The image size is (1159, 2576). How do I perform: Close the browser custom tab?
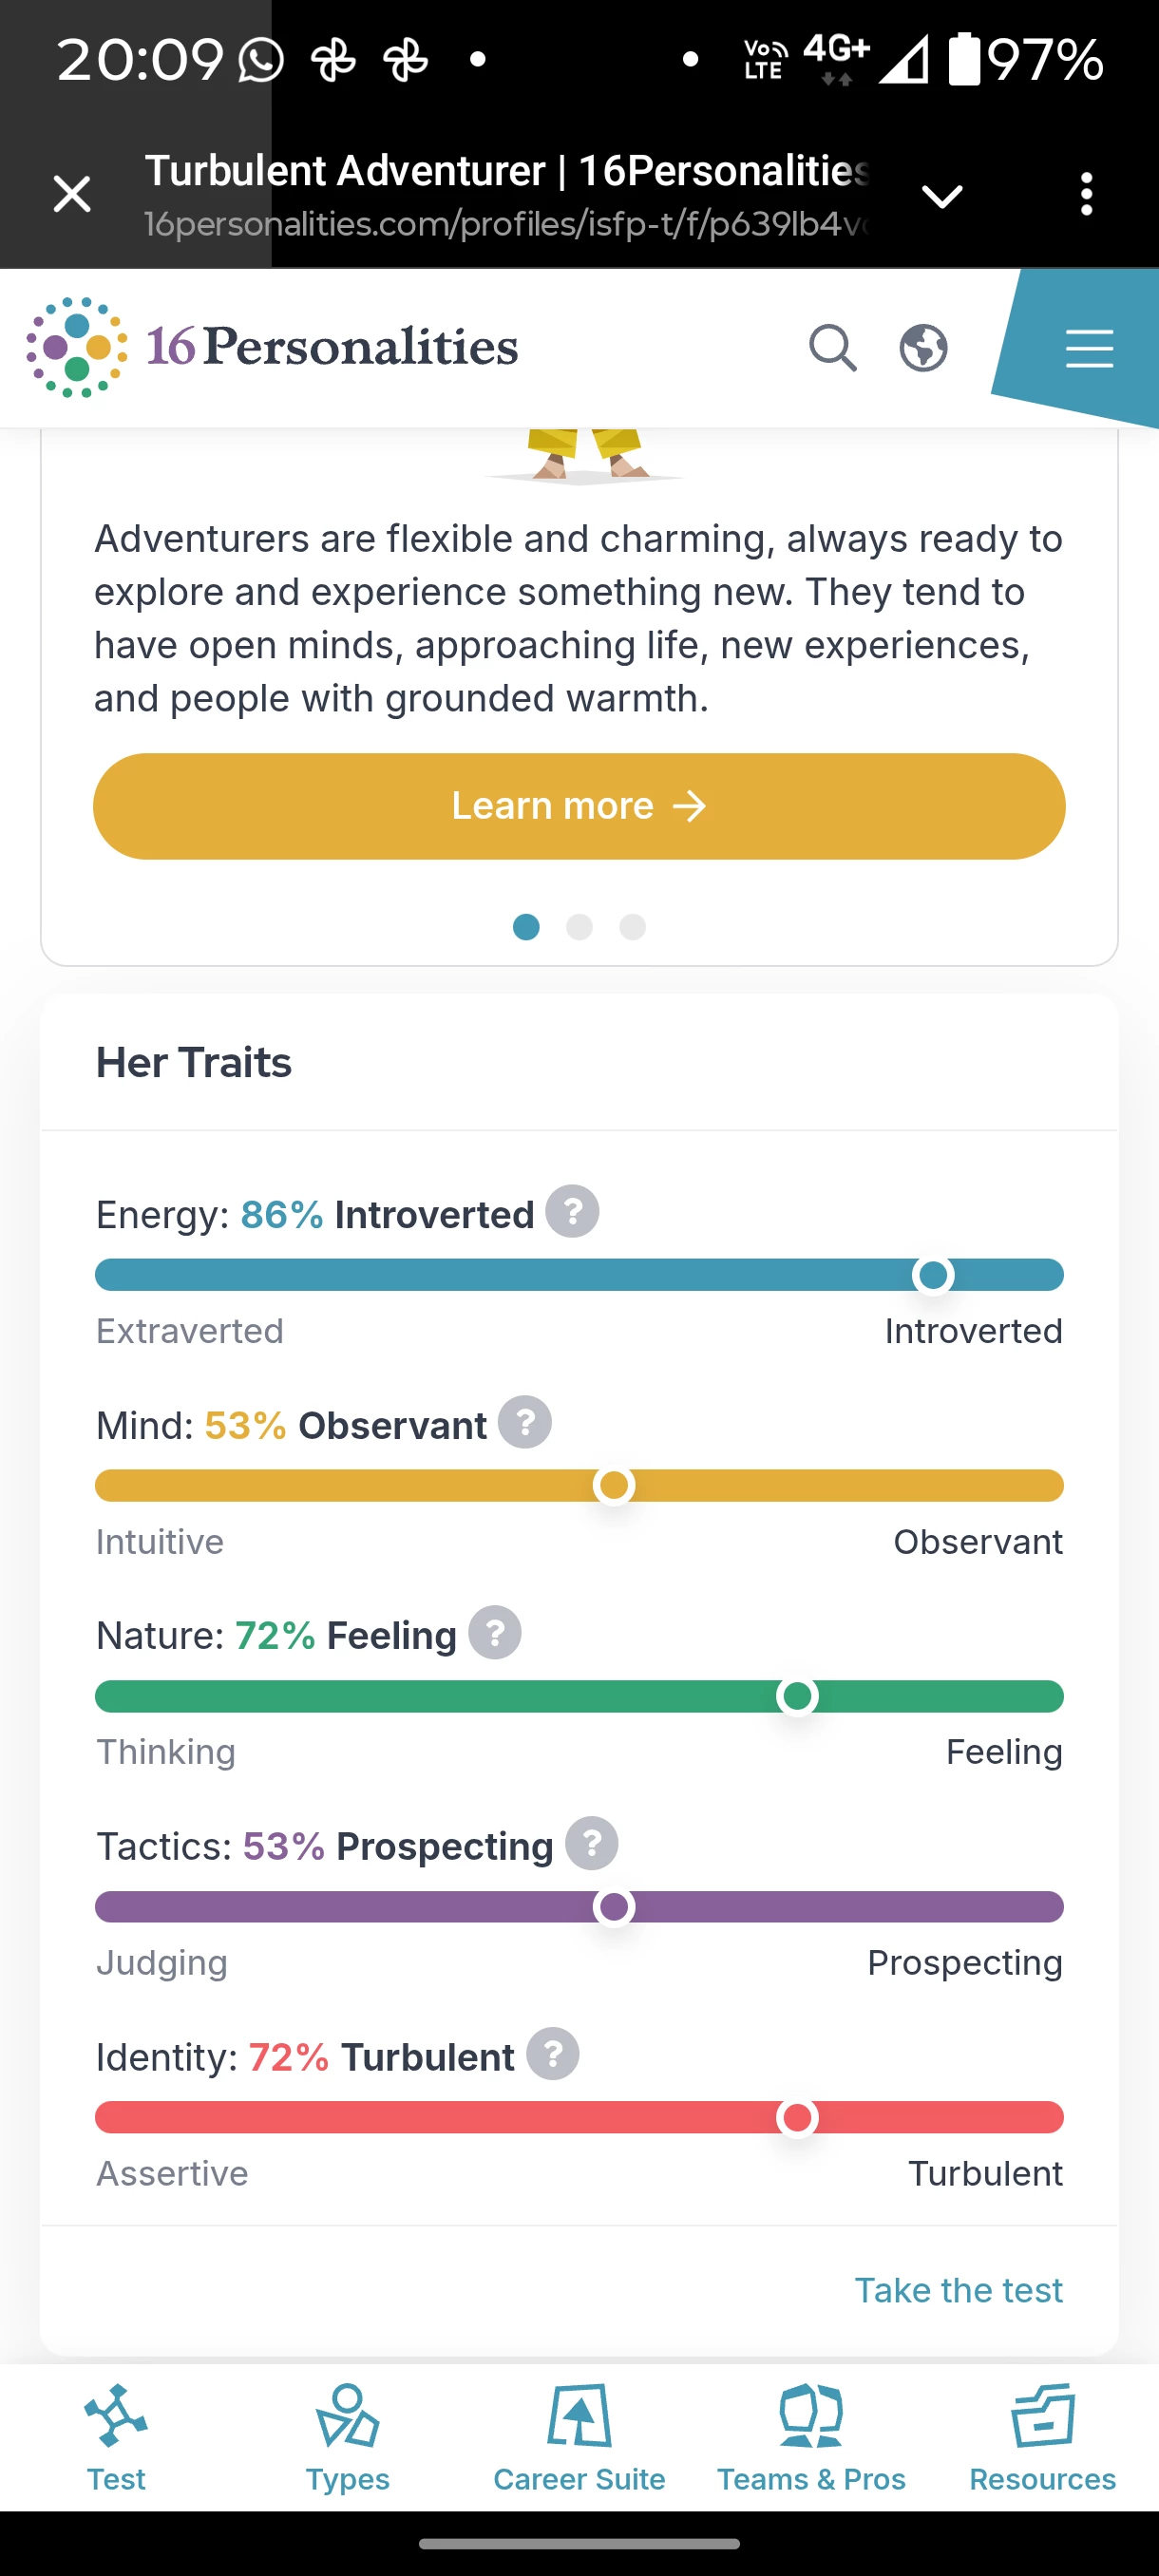tap(72, 194)
